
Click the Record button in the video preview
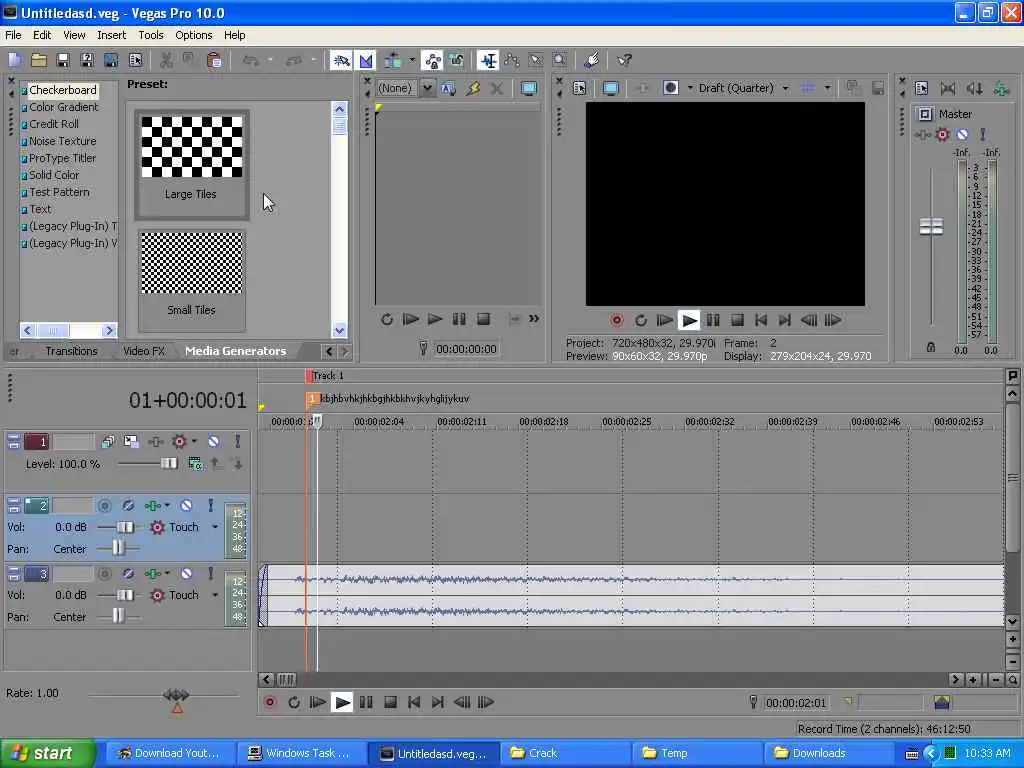click(x=616, y=320)
